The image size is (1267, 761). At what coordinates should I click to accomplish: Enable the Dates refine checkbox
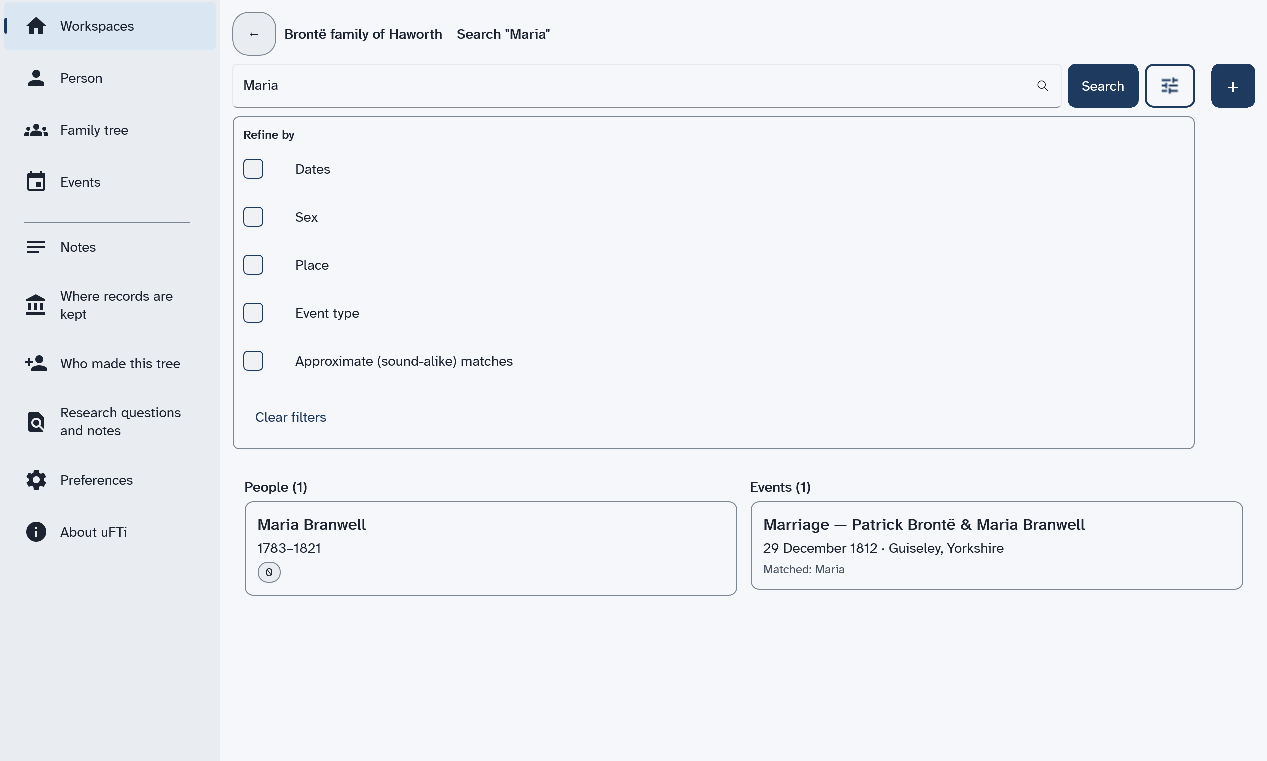pyautogui.click(x=253, y=169)
